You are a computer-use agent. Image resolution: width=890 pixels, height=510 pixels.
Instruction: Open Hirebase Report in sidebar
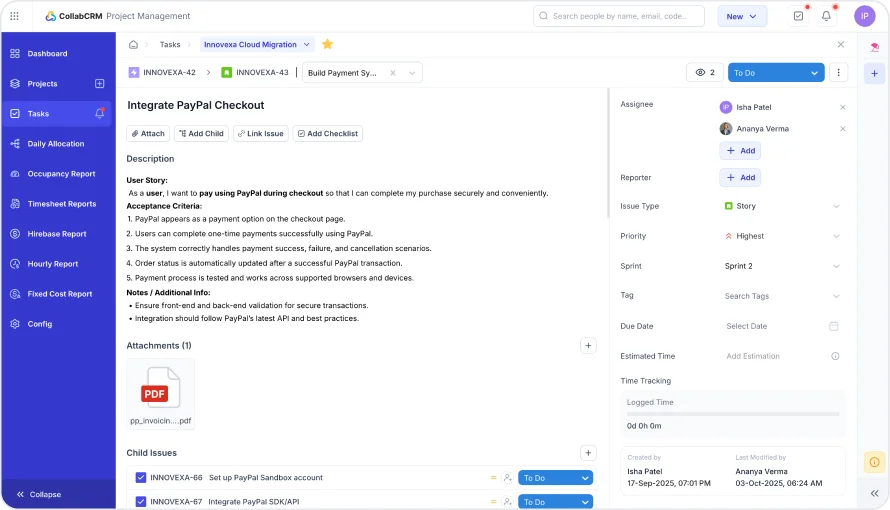tap(57, 234)
